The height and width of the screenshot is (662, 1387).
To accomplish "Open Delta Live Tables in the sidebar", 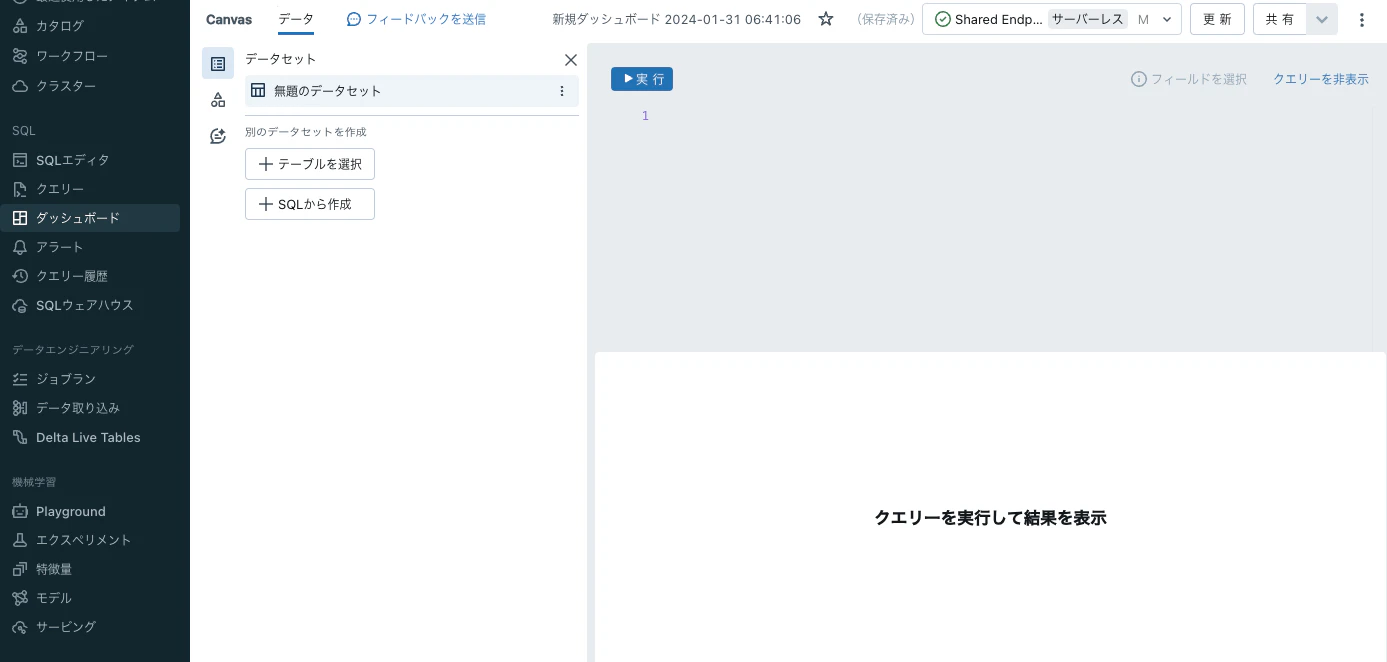I will [x=90, y=437].
